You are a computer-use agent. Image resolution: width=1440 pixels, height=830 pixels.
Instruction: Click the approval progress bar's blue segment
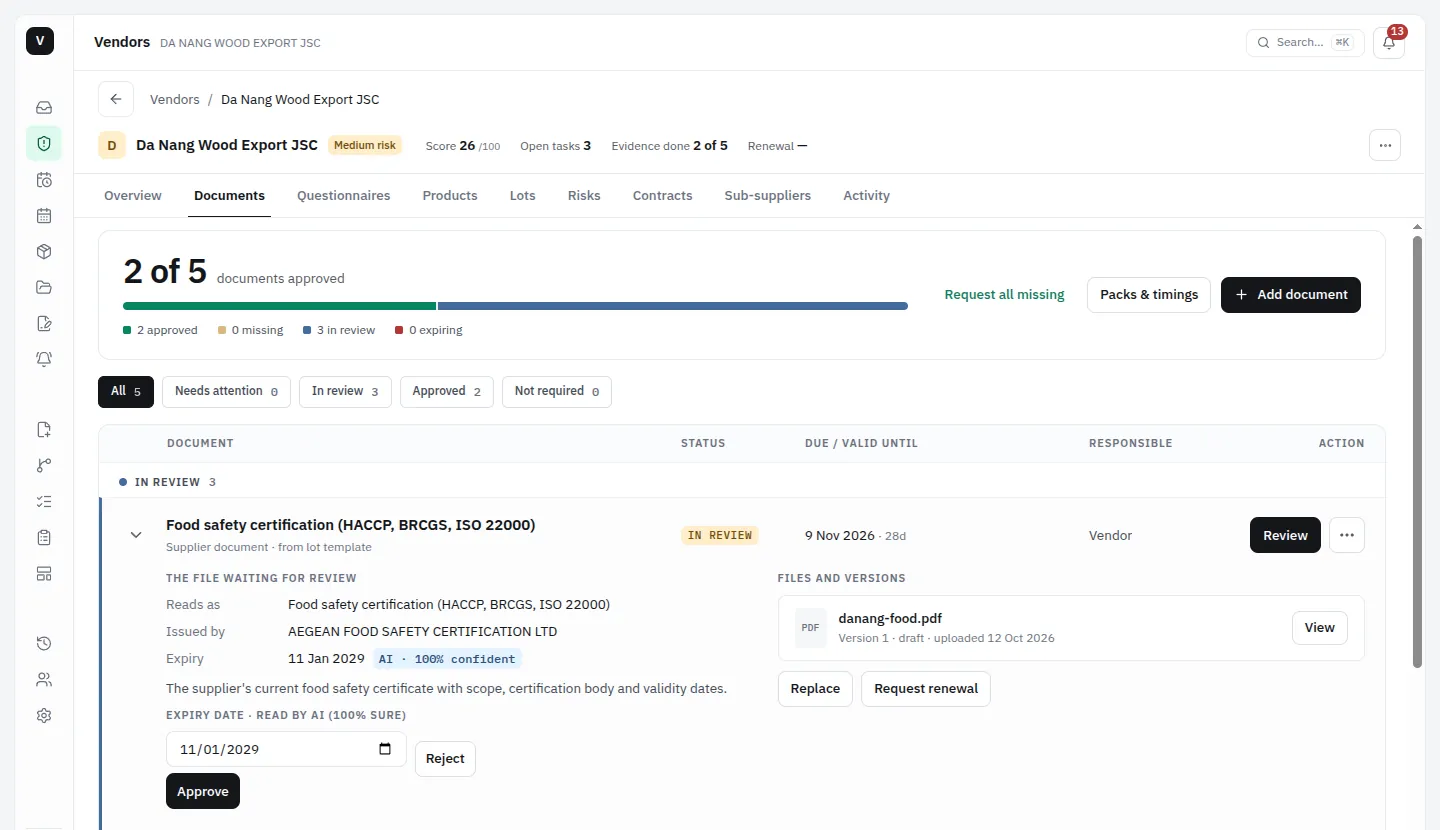[673, 306]
